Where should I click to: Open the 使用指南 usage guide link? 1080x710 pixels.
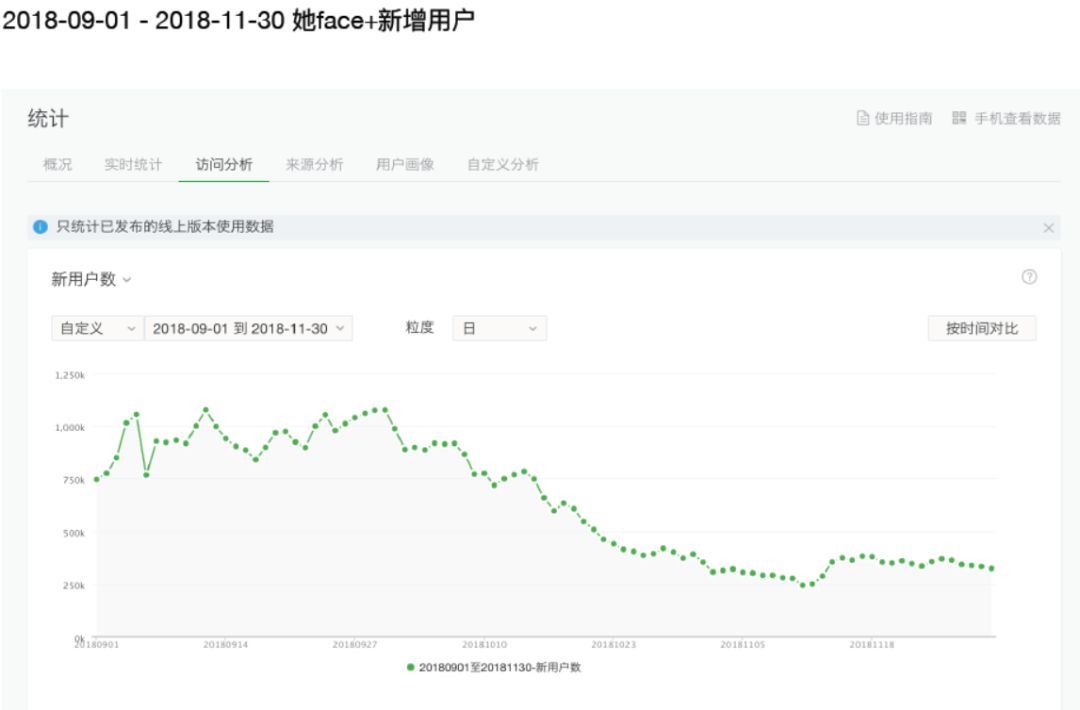[894, 118]
